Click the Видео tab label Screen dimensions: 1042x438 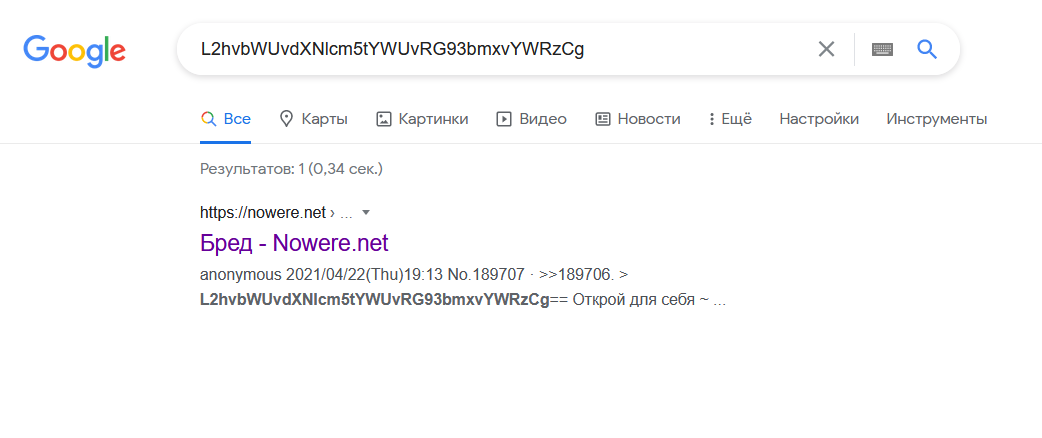[543, 119]
